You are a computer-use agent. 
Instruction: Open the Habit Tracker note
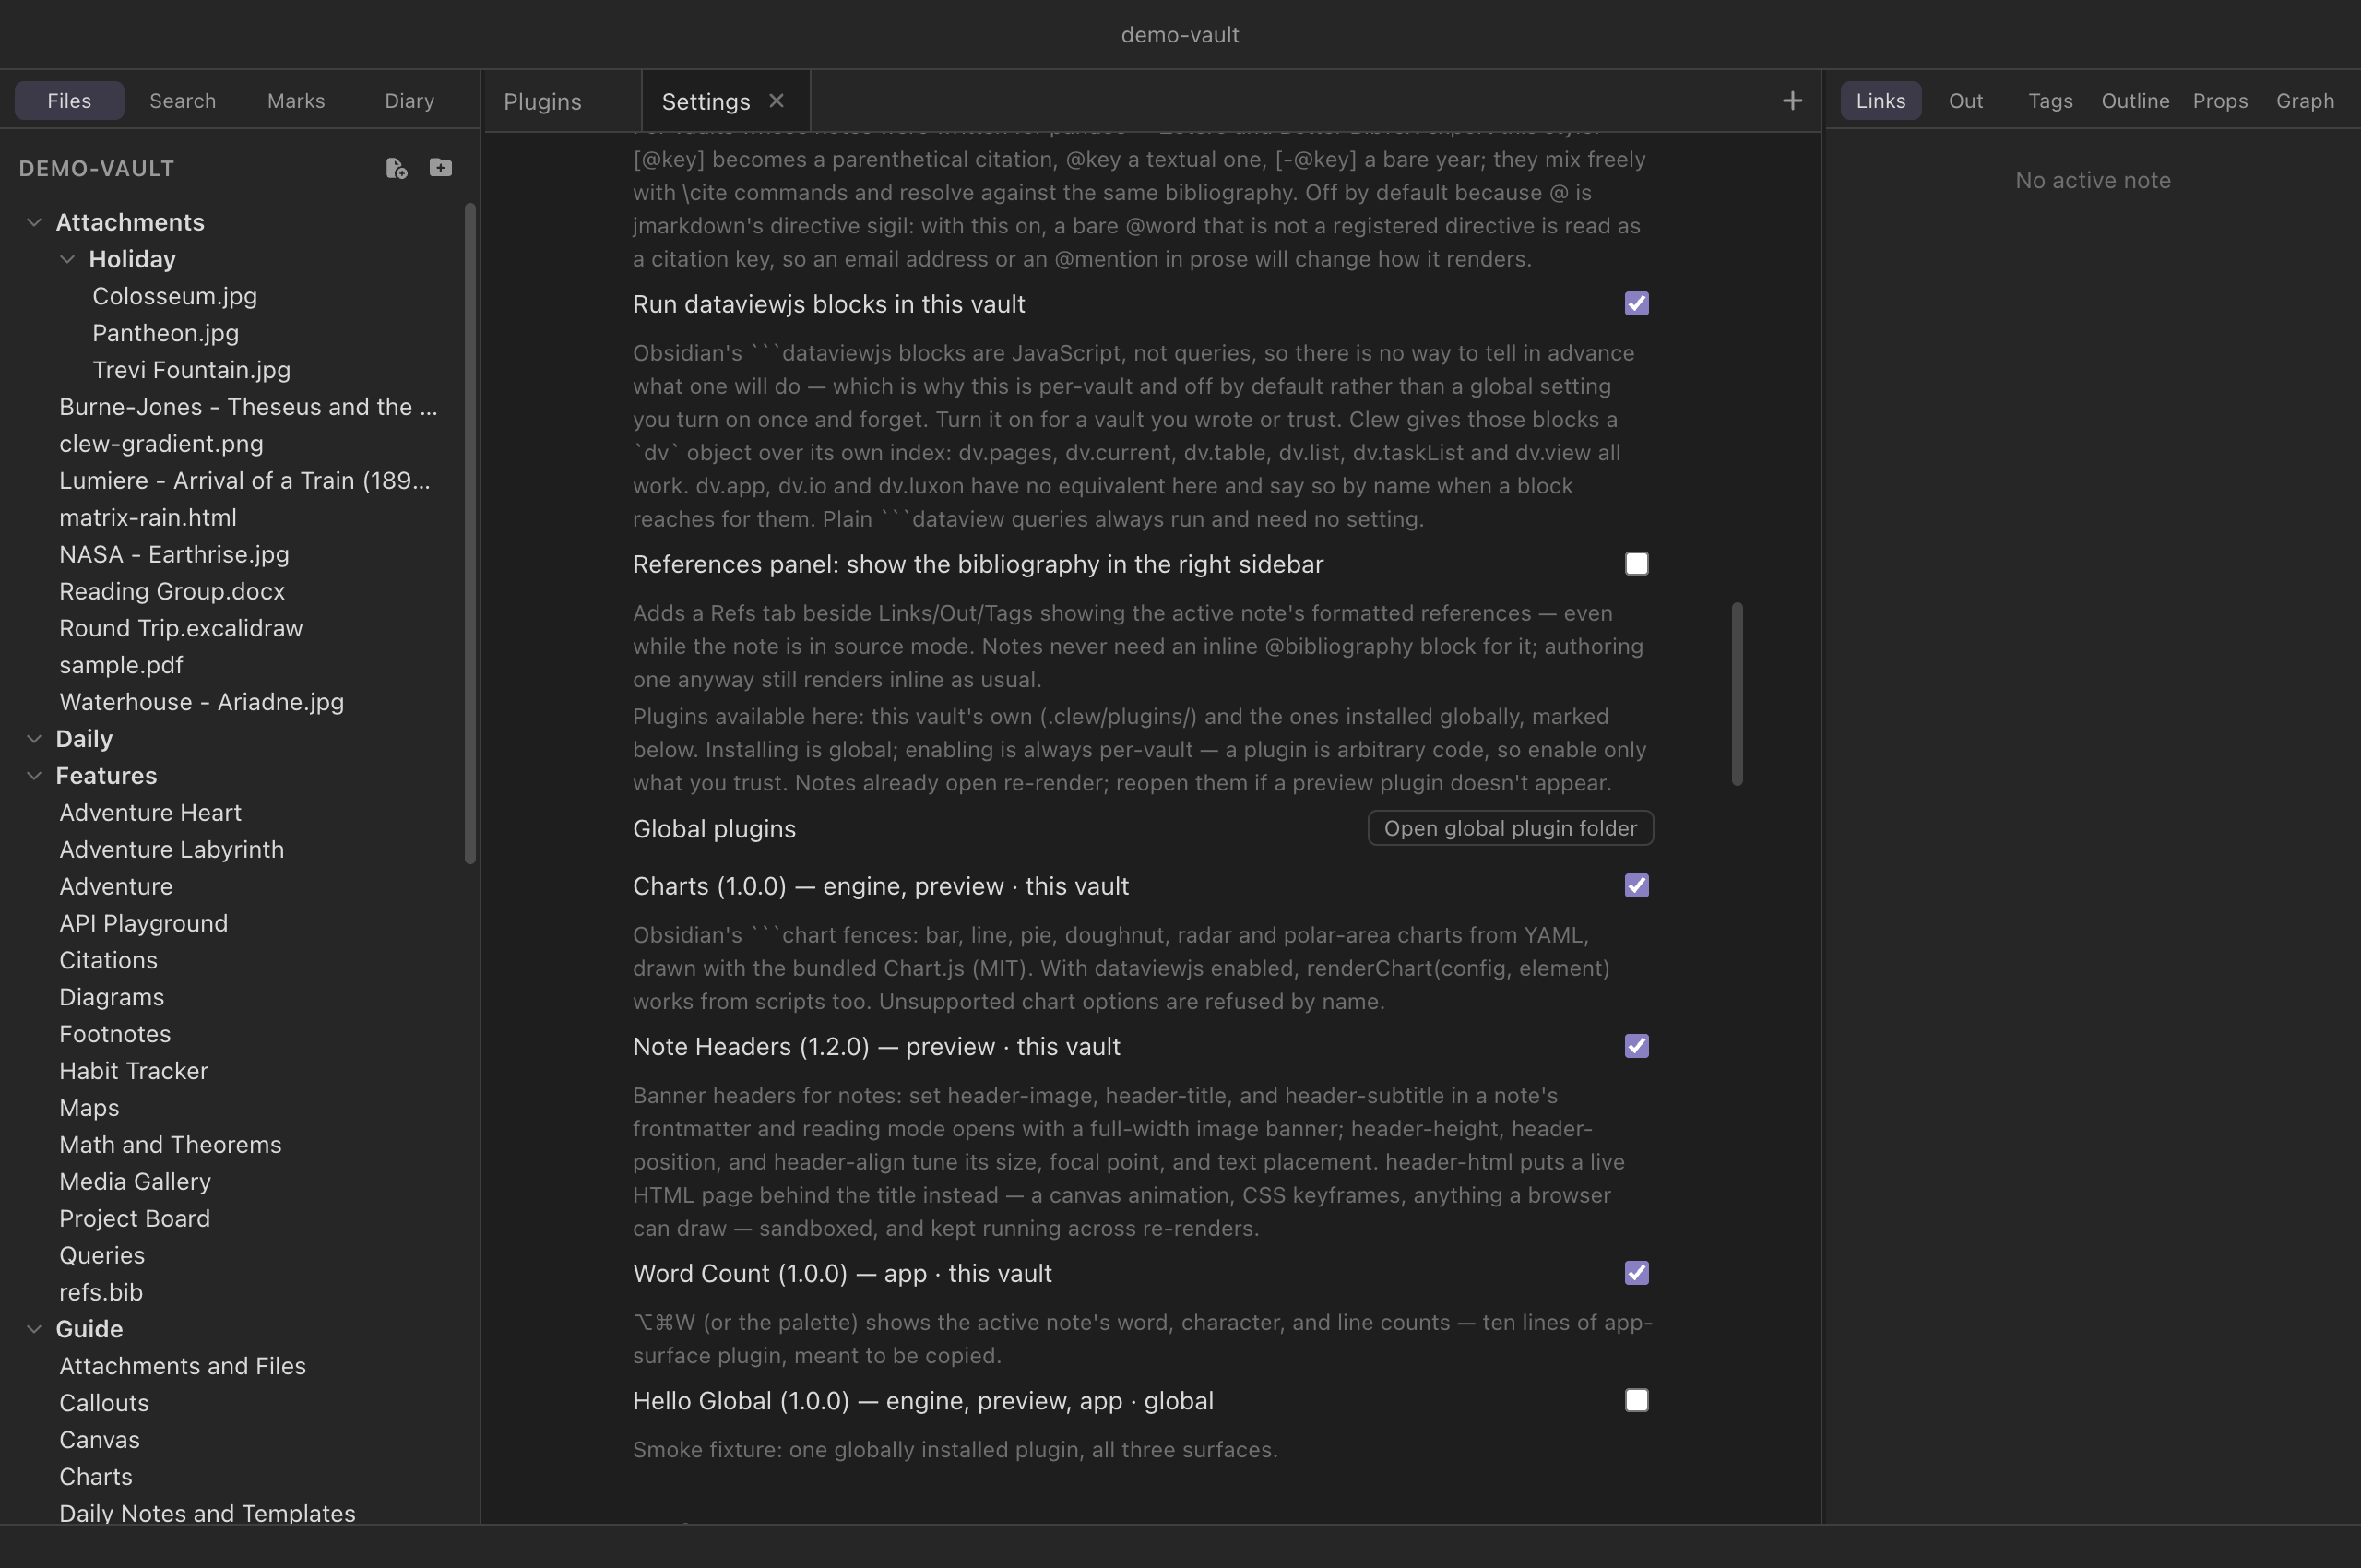[134, 1071]
